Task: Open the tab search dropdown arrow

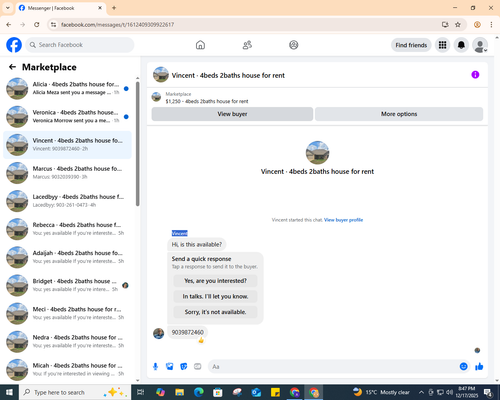Action: [x=8, y=8]
